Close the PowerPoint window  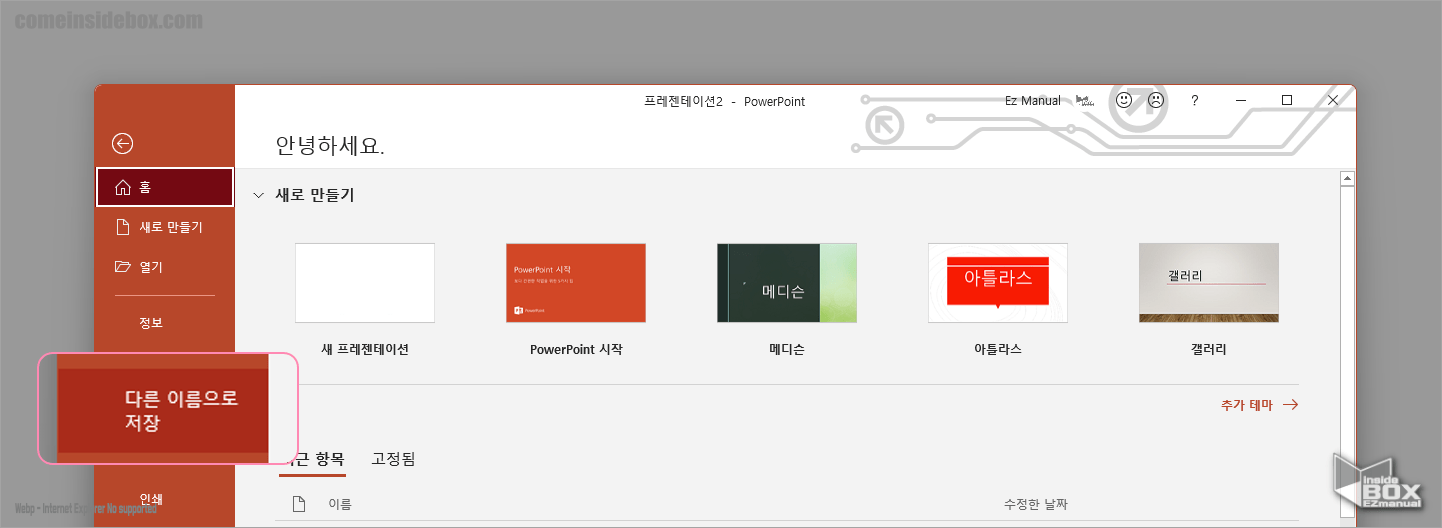pos(1333,101)
